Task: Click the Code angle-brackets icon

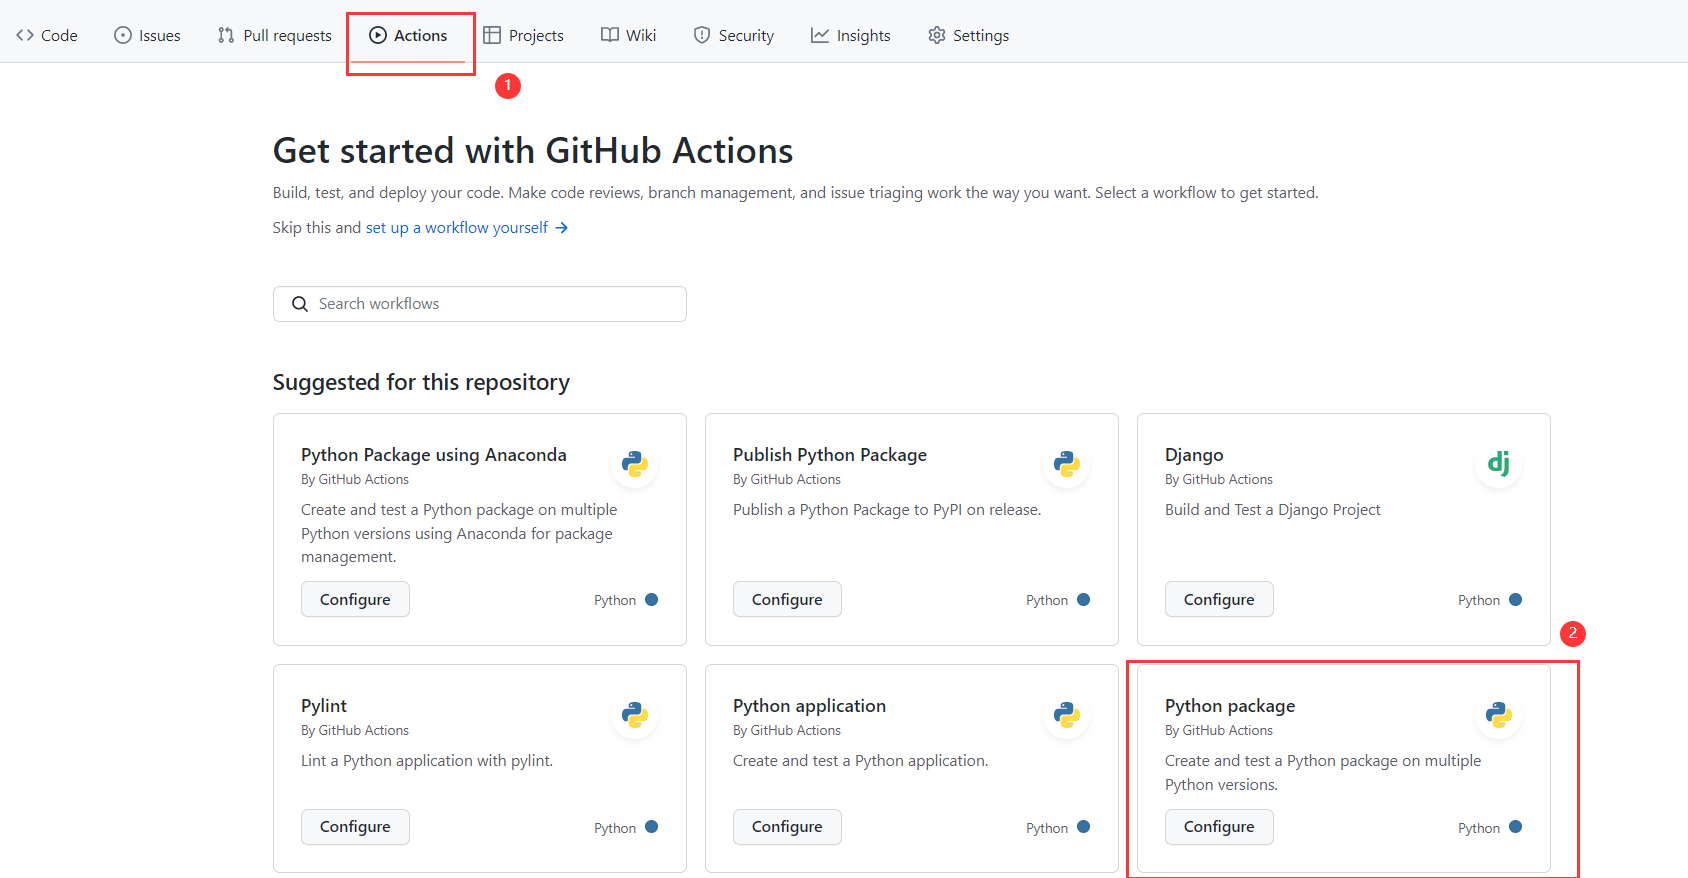Action: pos(25,35)
